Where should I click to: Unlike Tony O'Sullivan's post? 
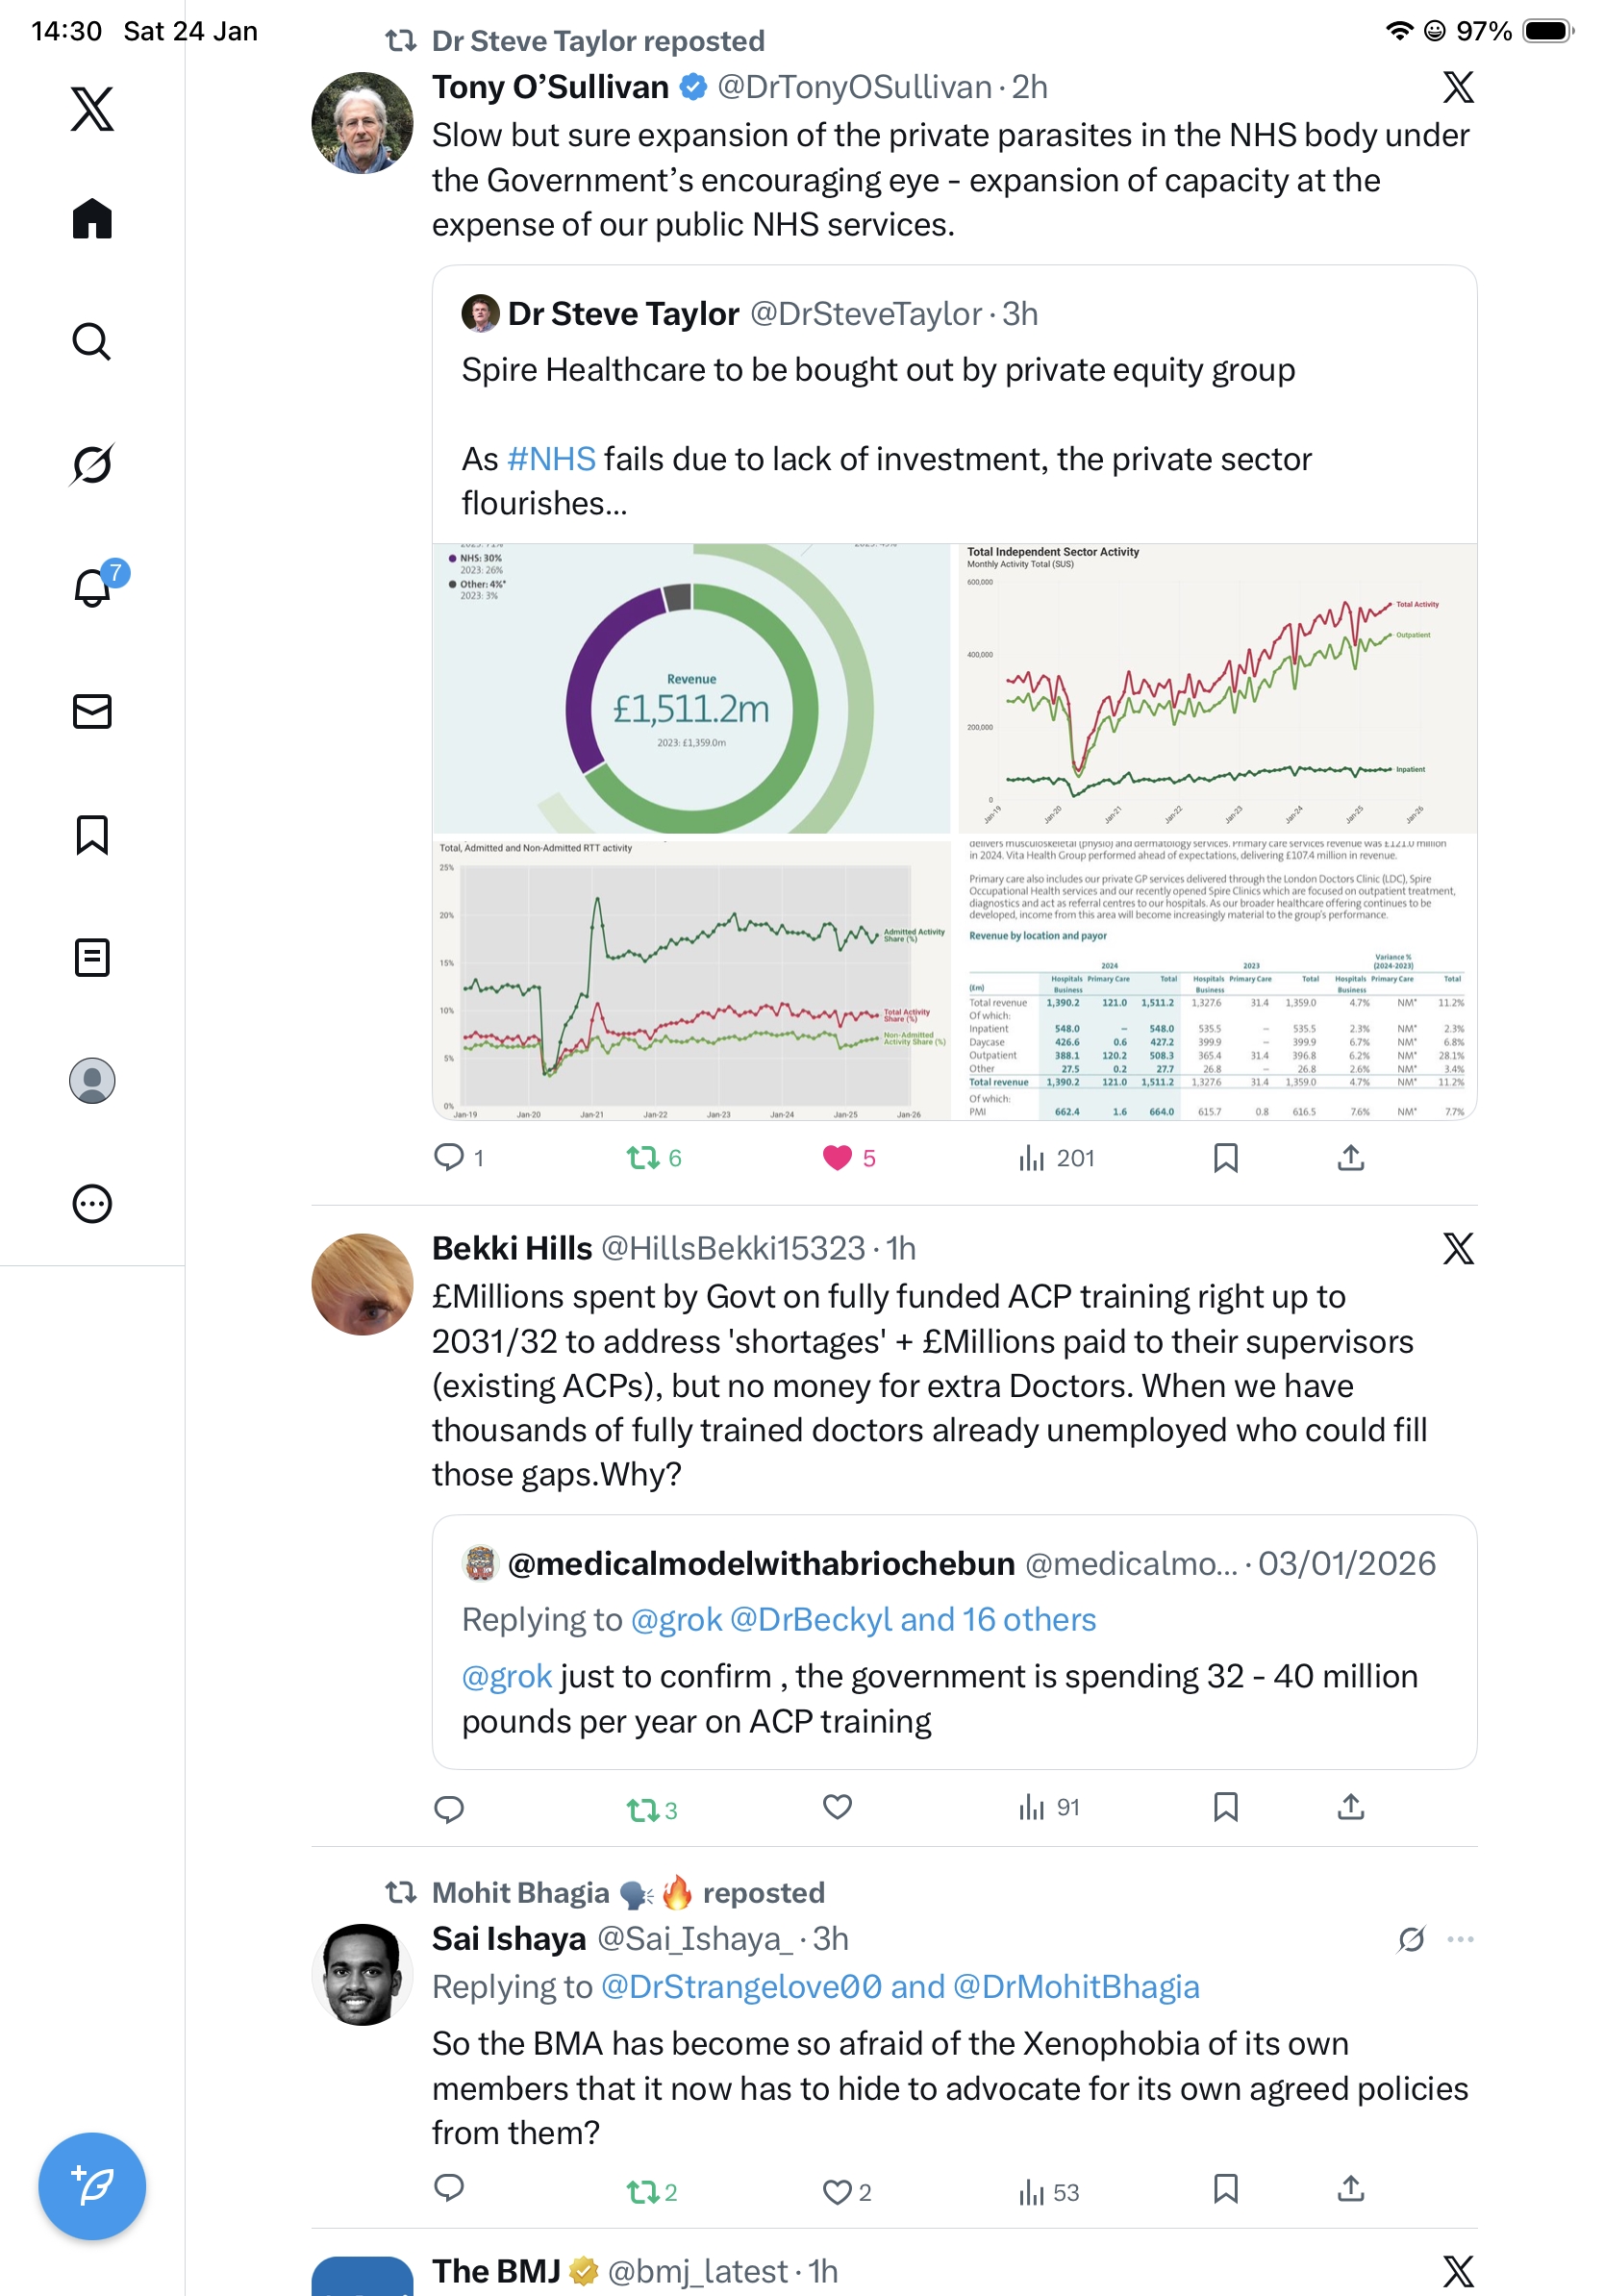(837, 1157)
